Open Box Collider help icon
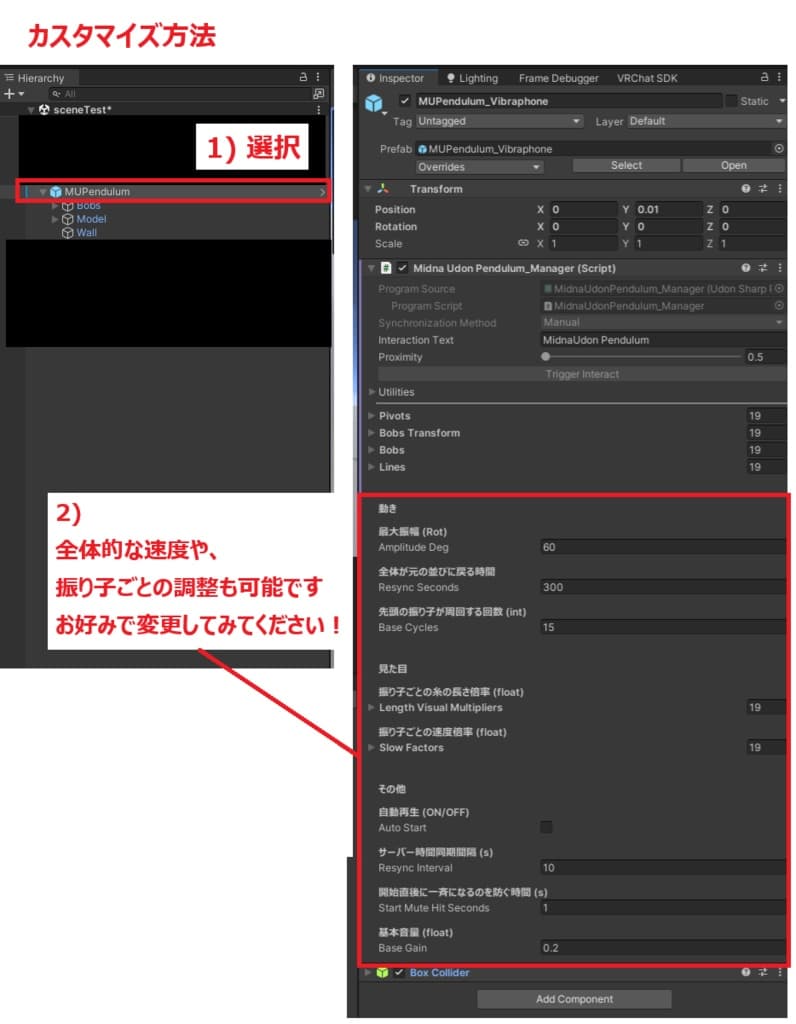Image resolution: width=796 pixels, height=1024 pixels. [x=746, y=972]
